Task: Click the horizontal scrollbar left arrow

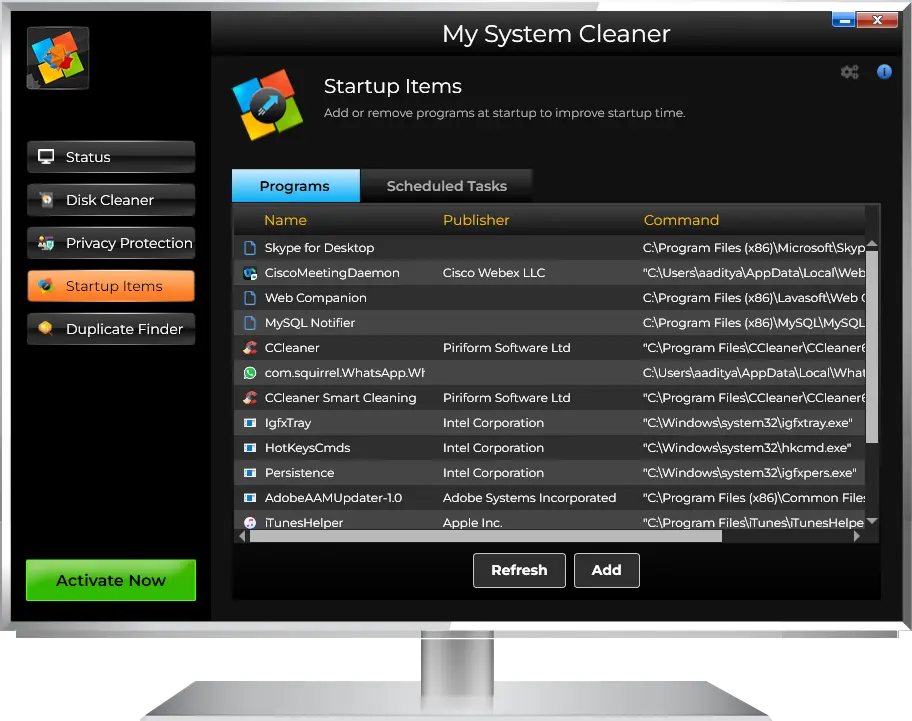Action: 242,536
